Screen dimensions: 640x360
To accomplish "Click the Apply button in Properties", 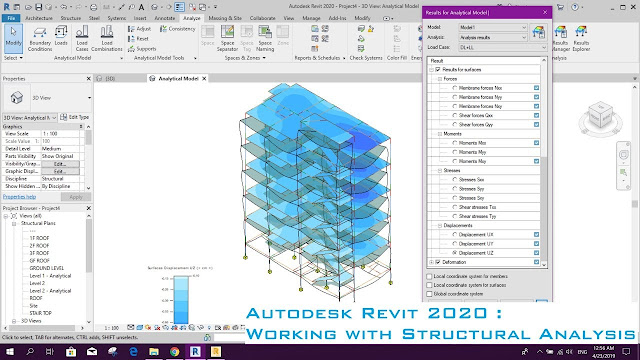I will (x=76, y=197).
